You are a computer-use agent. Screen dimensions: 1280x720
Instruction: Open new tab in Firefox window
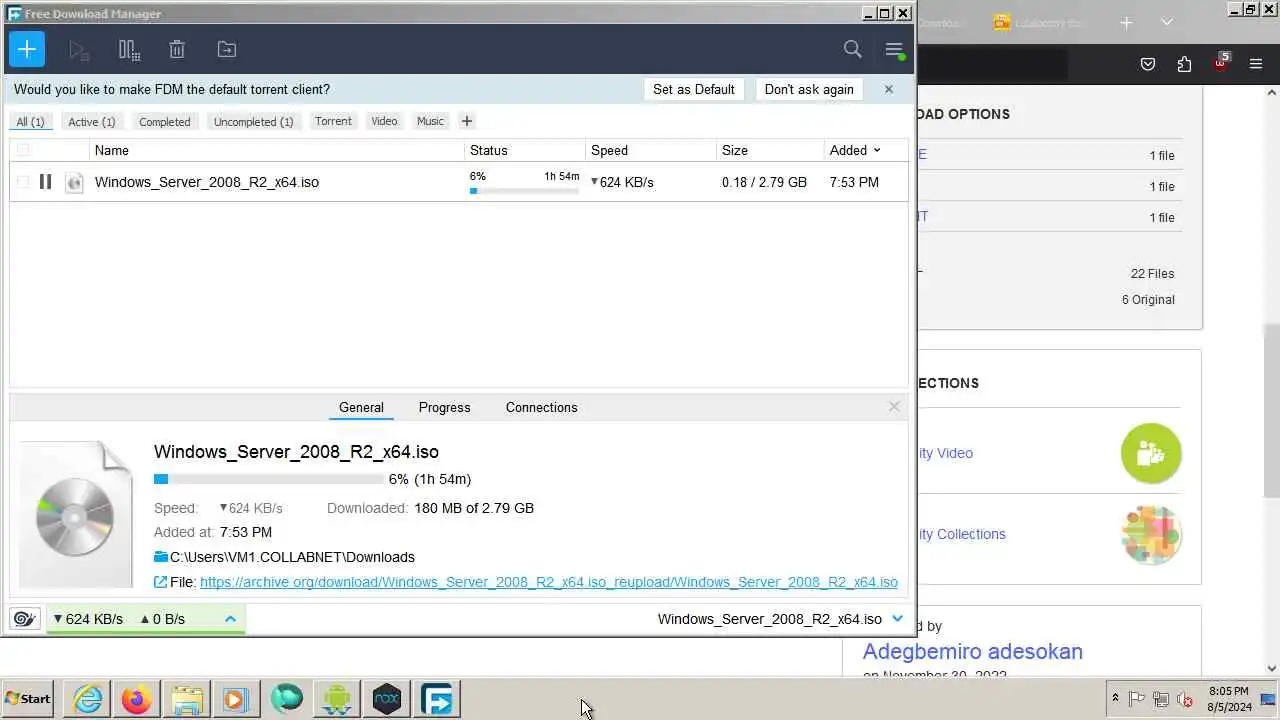pyautogui.click(x=1126, y=22)
